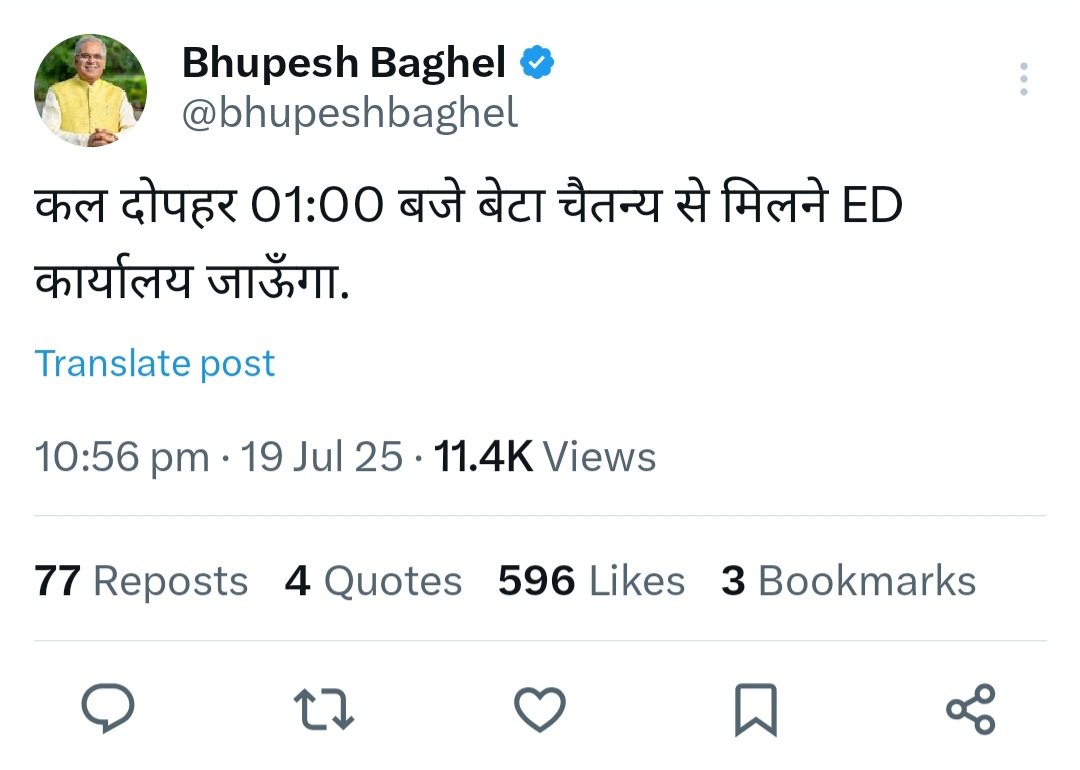
Task: Bookmark this post with the bookmark icon
Action: coord(756,710)
